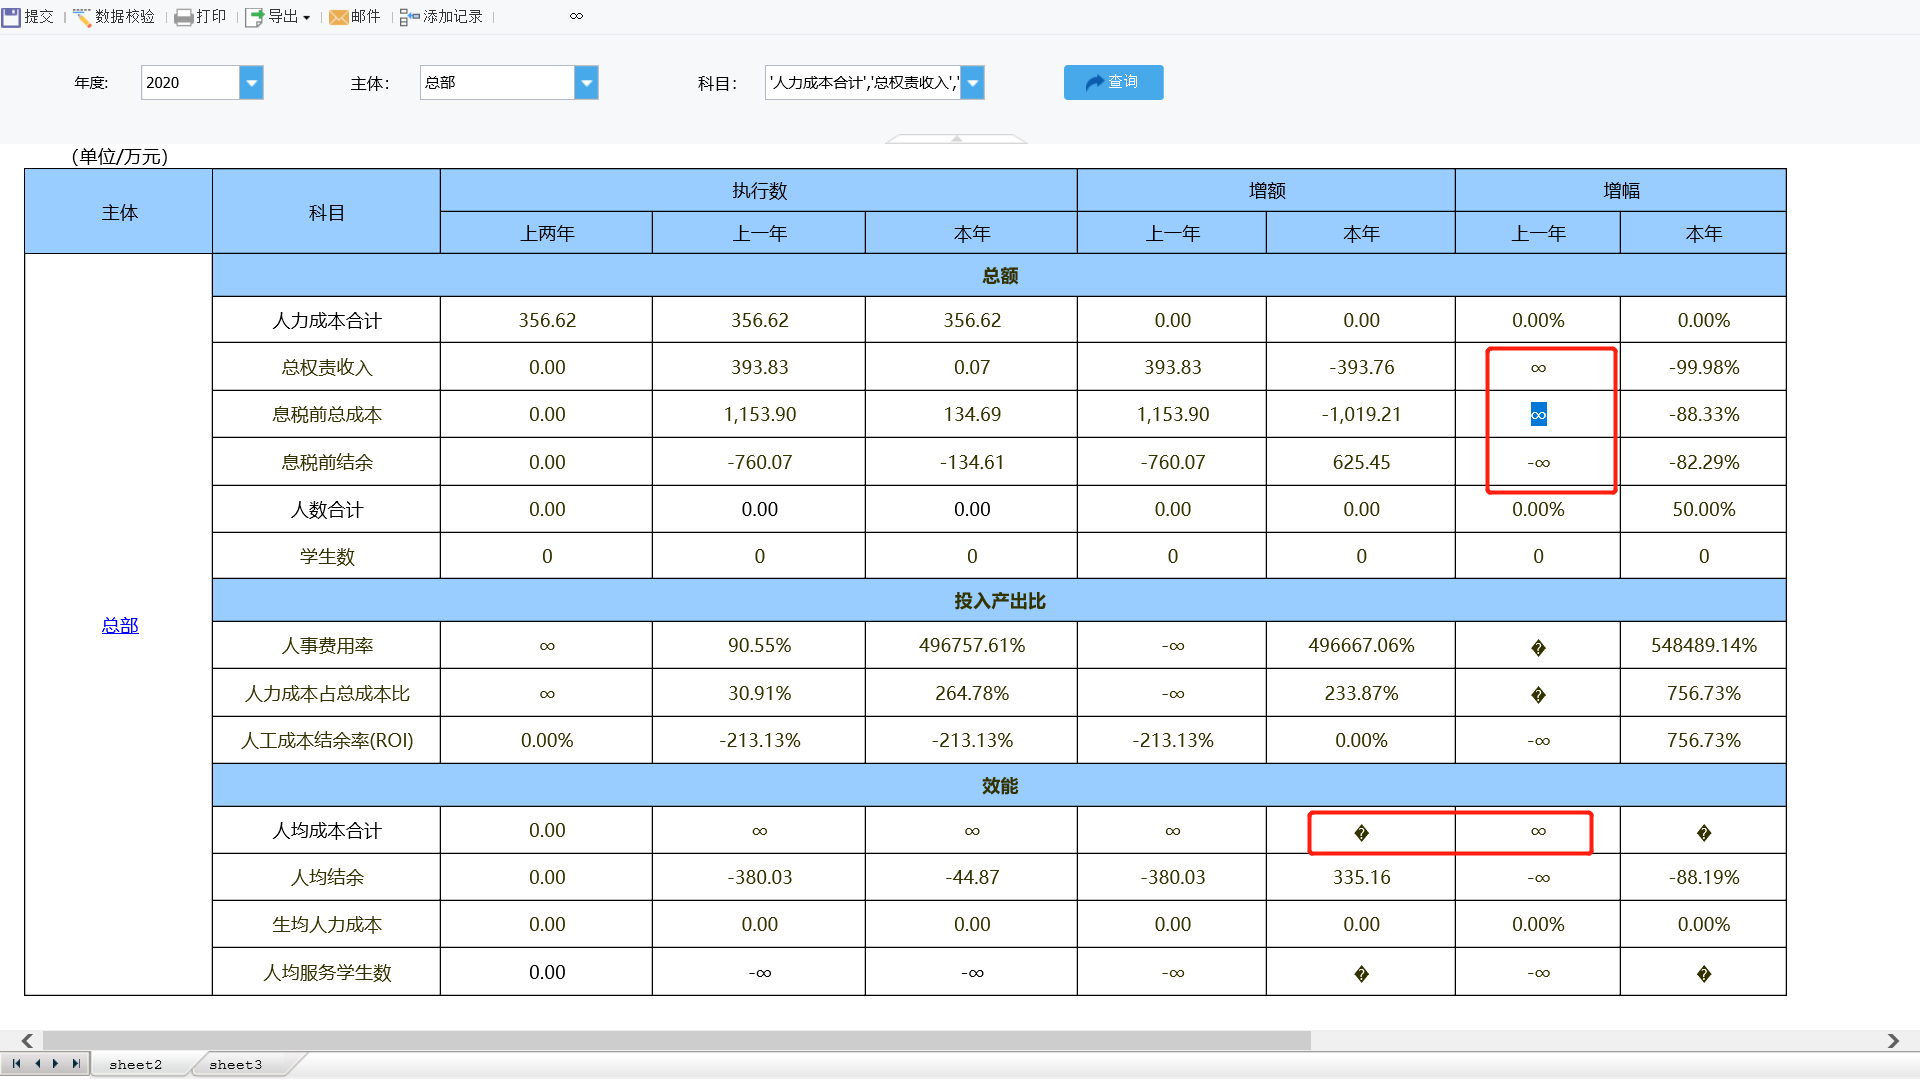Viewport: 1920px width, 1080px height.
Task: Click the 科目 field with selected subjects
Action: pos(862,83)
